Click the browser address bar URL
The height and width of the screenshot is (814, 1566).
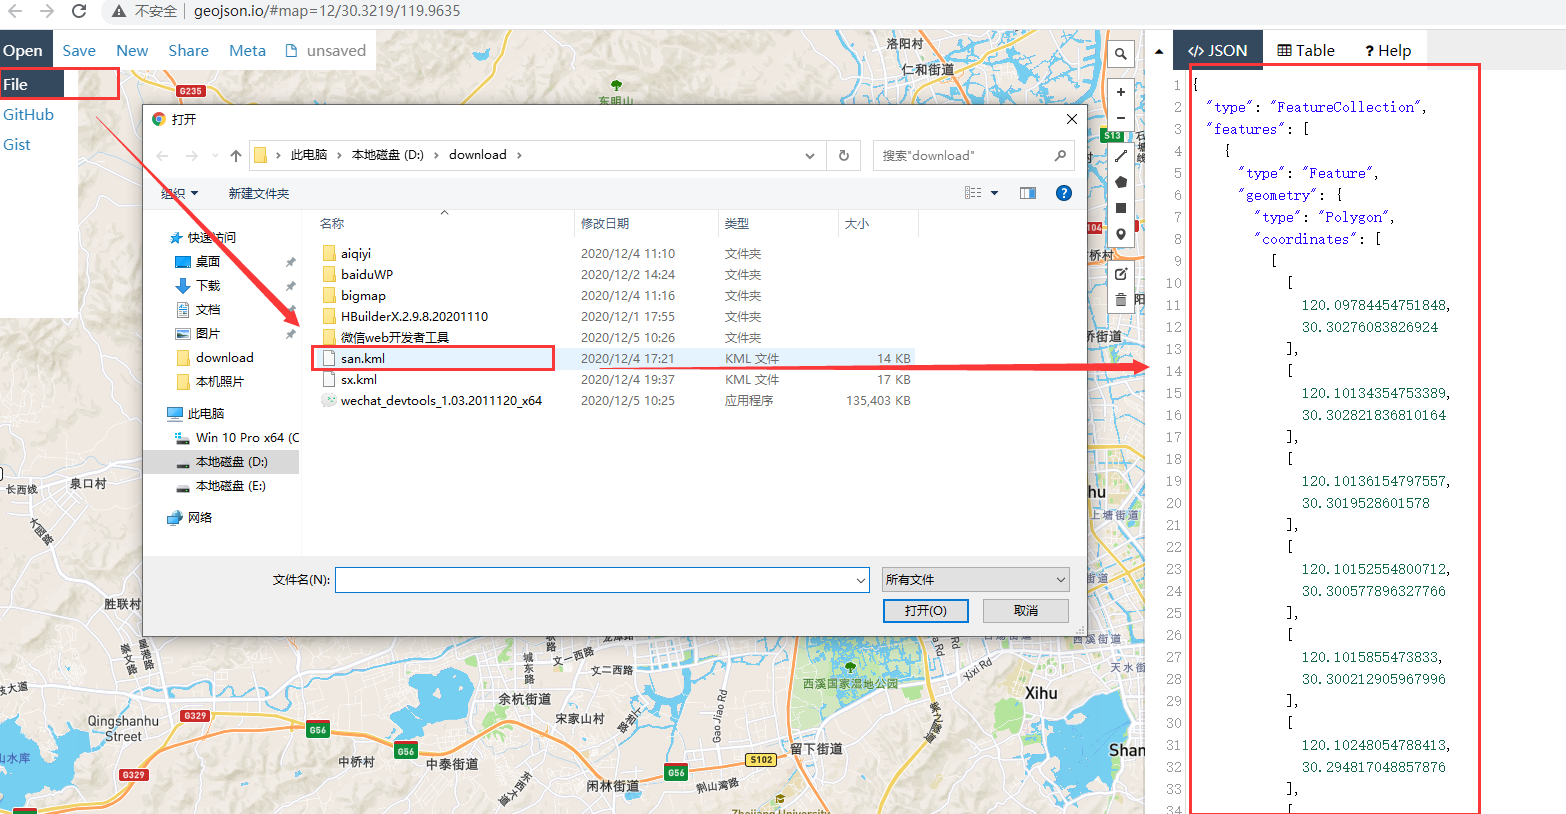(x=327, y=11)
